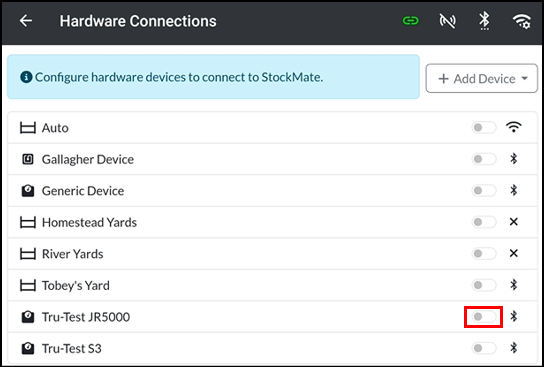
Task: Click the X icon beside River Yards
Action: click(514, 253)
